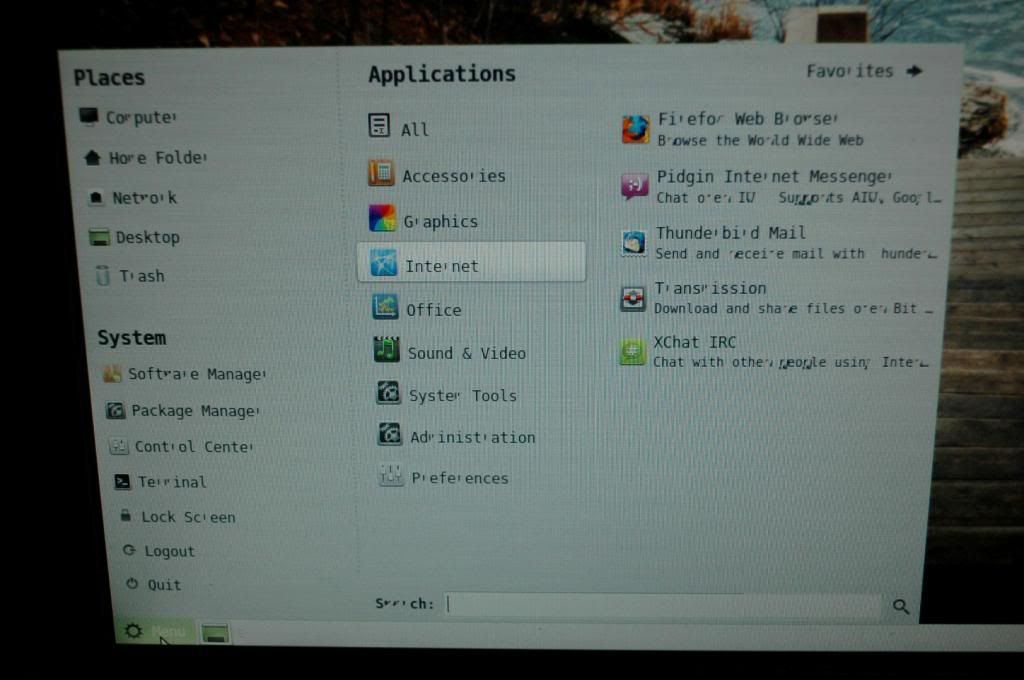1024x680 pixels.
Task: Click the search magnifier icon
Action: (901, 607)
